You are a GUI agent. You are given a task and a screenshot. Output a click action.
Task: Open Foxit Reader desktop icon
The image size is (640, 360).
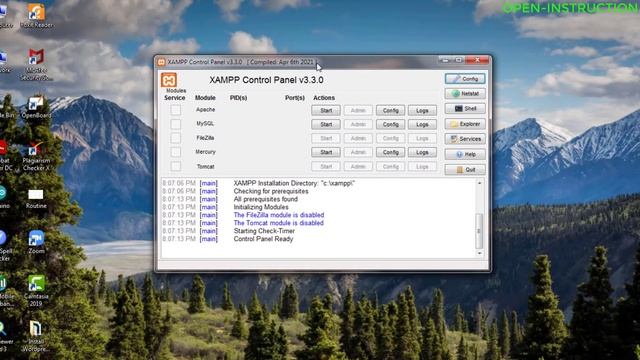(36, 16)
